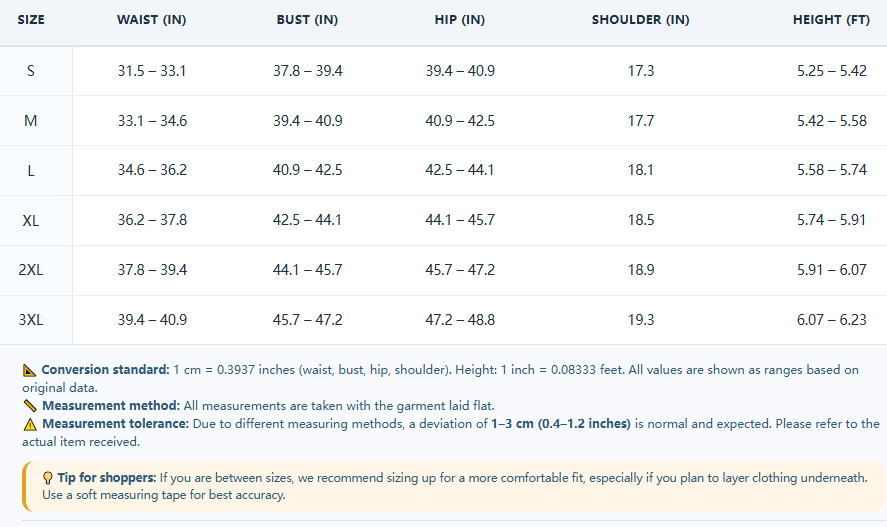887x527 pixels.
Task: Click the HEIGHT (FT) column header
Action: click(831, 20)
